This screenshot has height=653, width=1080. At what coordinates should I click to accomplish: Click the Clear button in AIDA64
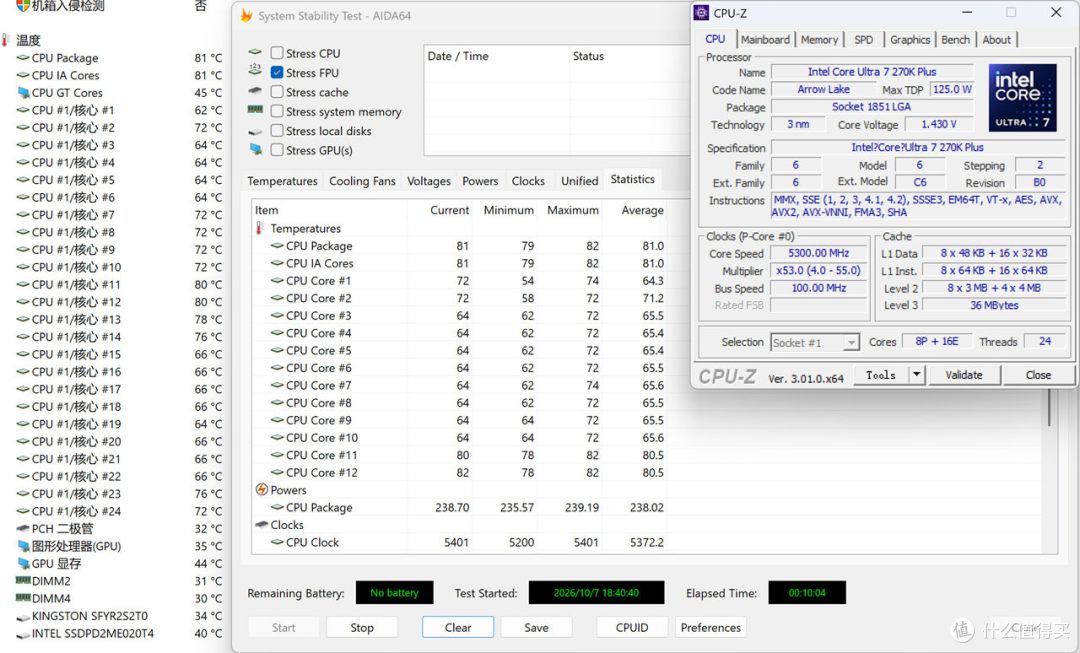pos(458,628)
